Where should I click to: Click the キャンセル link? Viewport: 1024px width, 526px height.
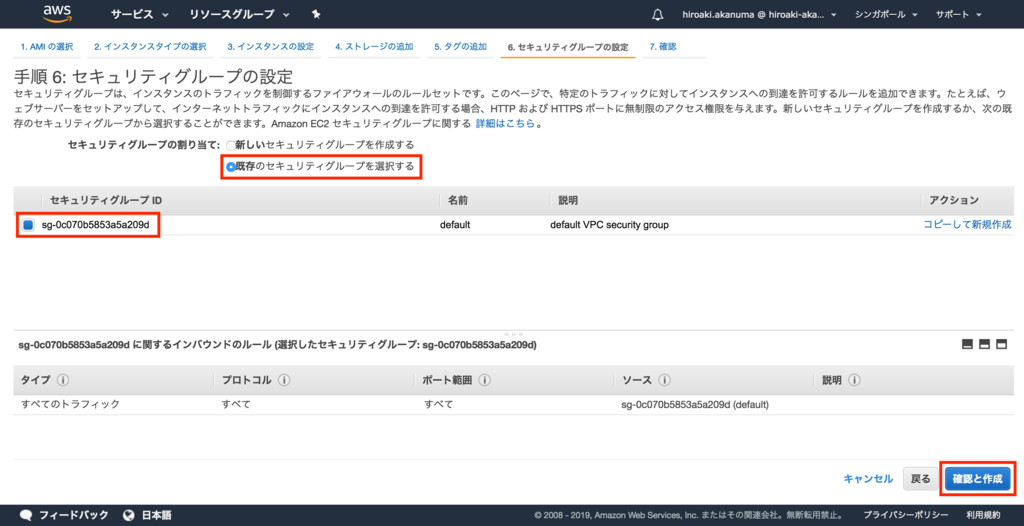pyautogui.click(x=868, y=479)
